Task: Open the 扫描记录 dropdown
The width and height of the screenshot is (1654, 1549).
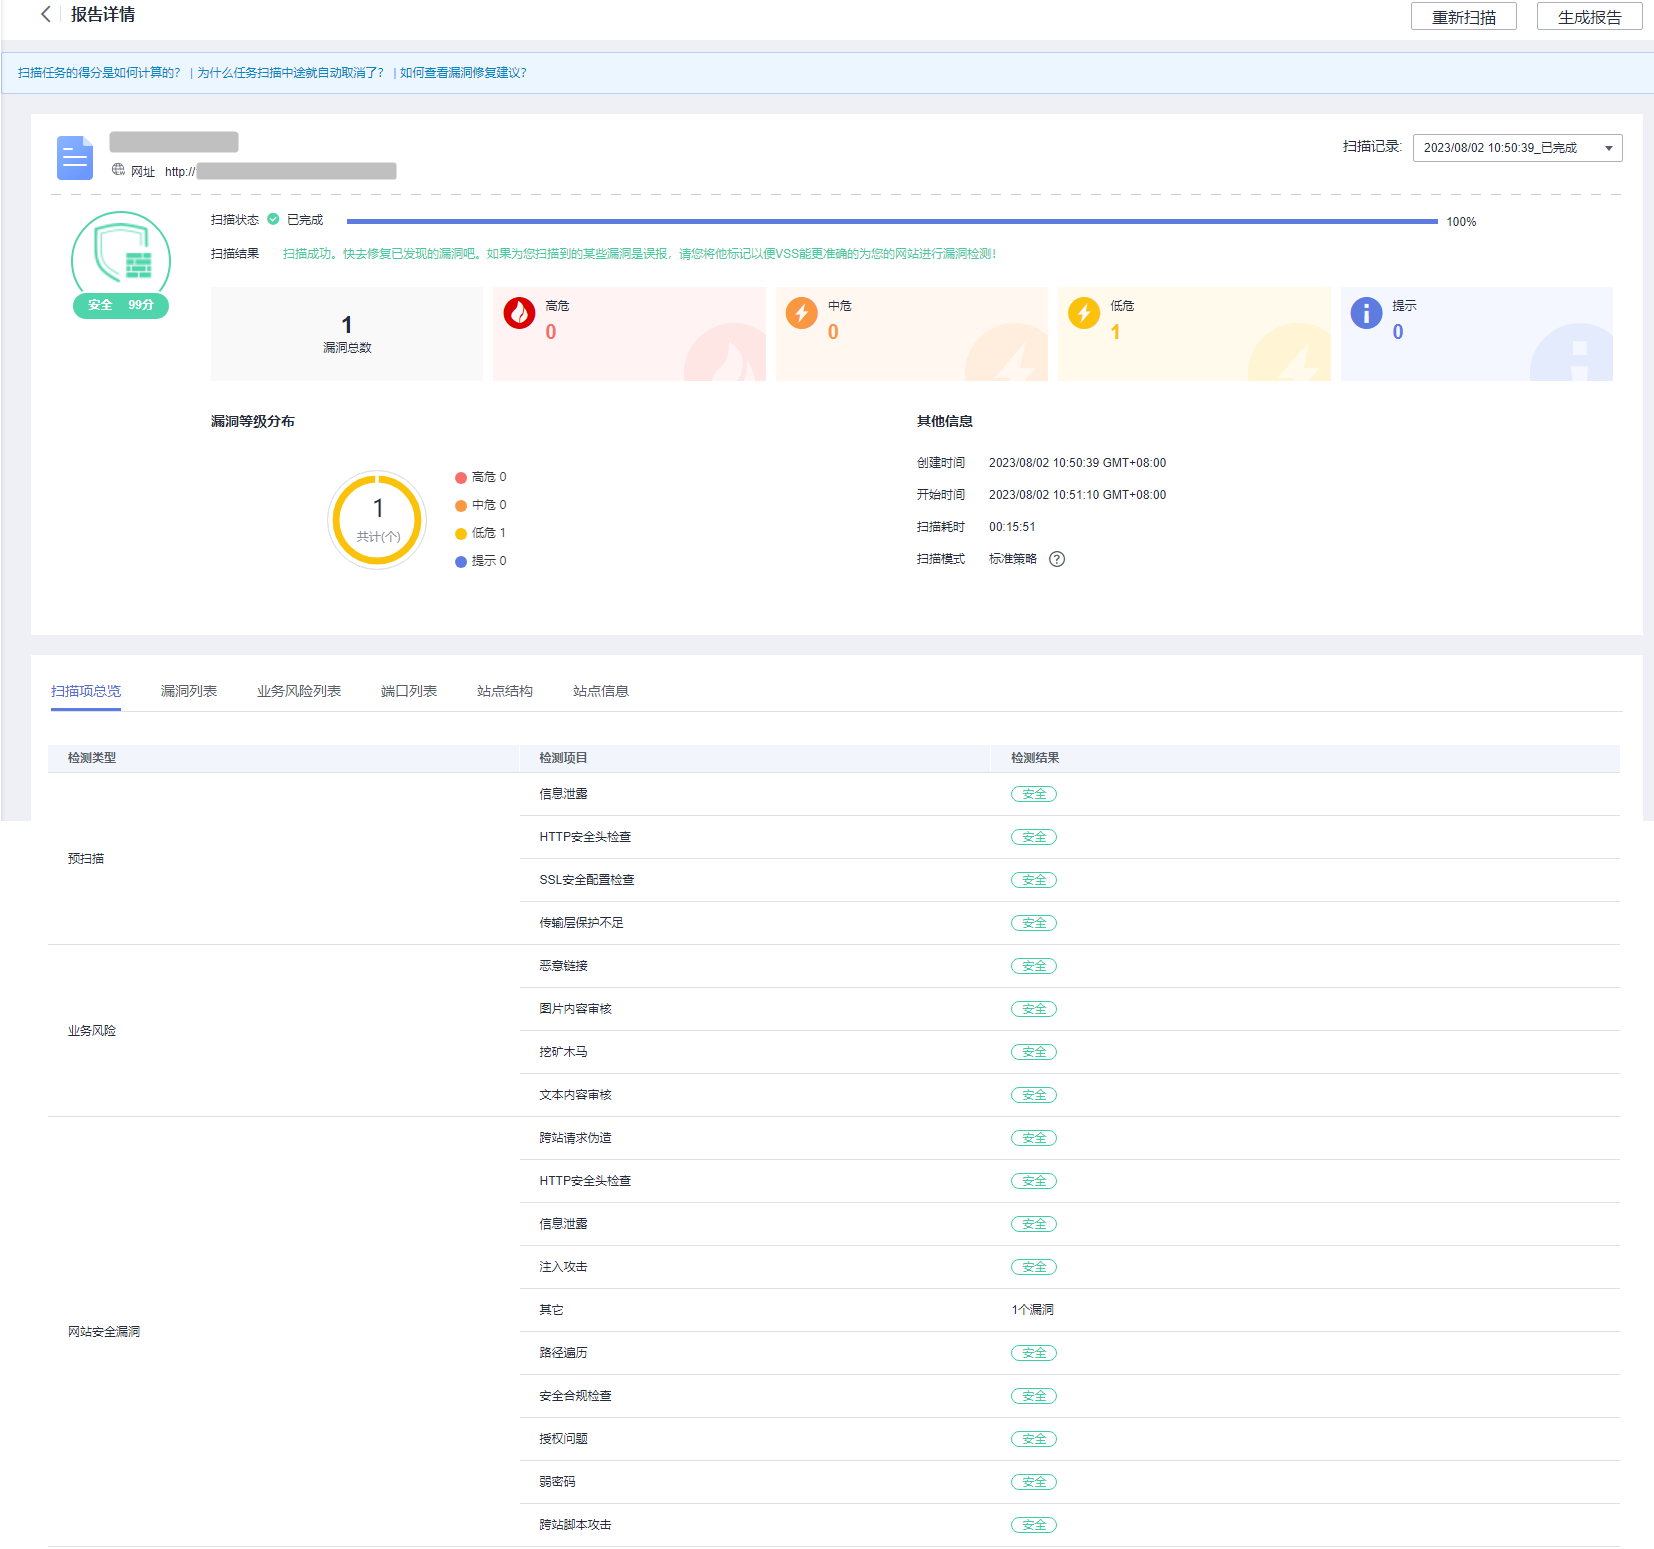Action: tap(1516, 148)
